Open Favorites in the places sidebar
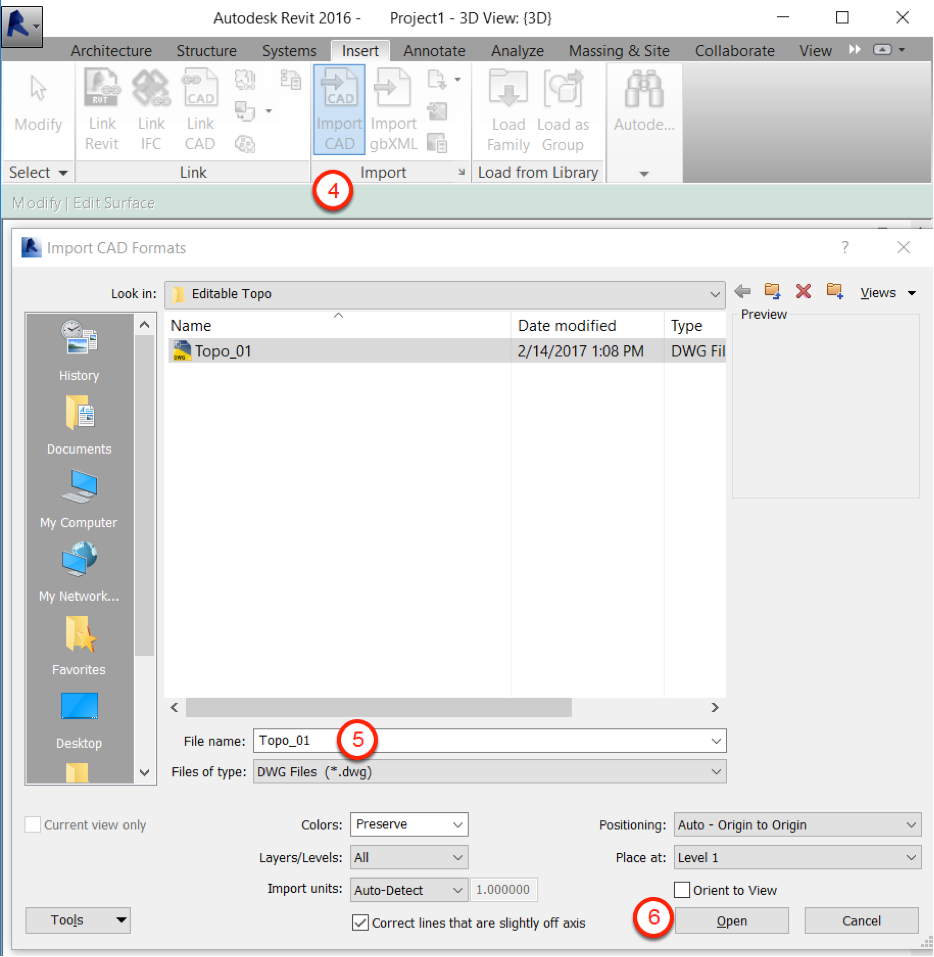 point(79,645)
